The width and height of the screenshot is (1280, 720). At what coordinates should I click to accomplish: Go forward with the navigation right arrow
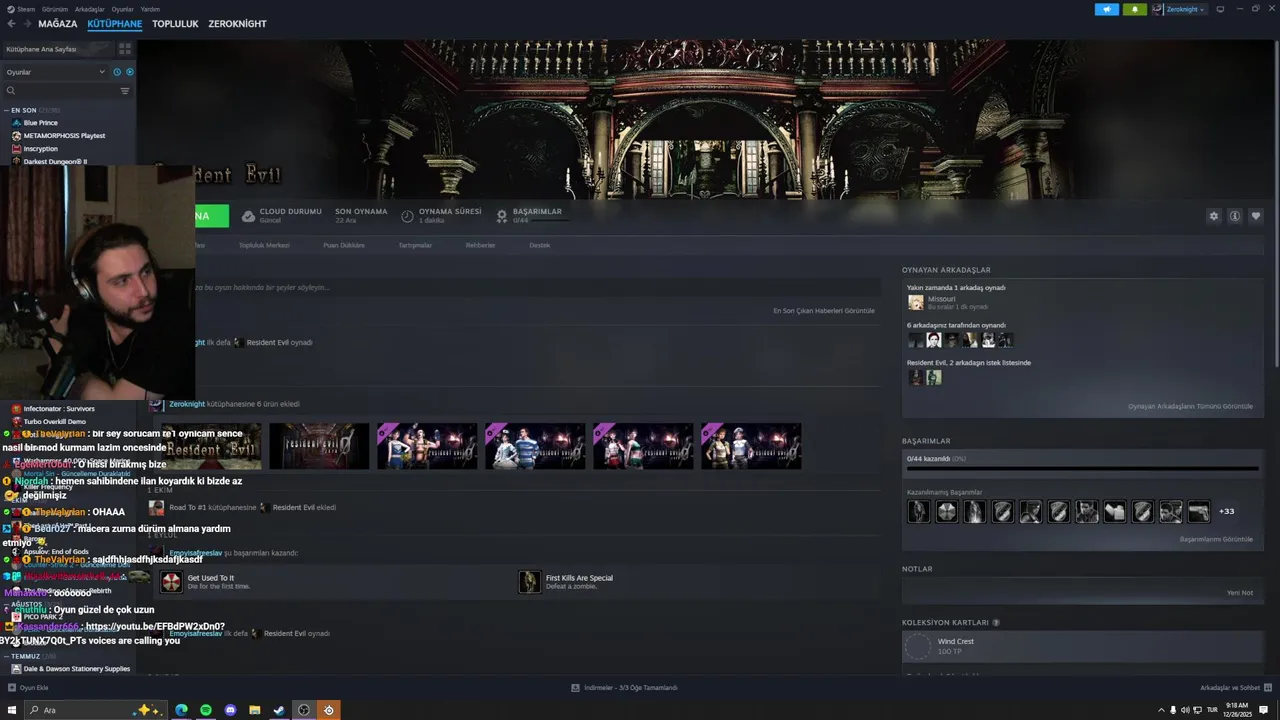[x=26, y=24]
